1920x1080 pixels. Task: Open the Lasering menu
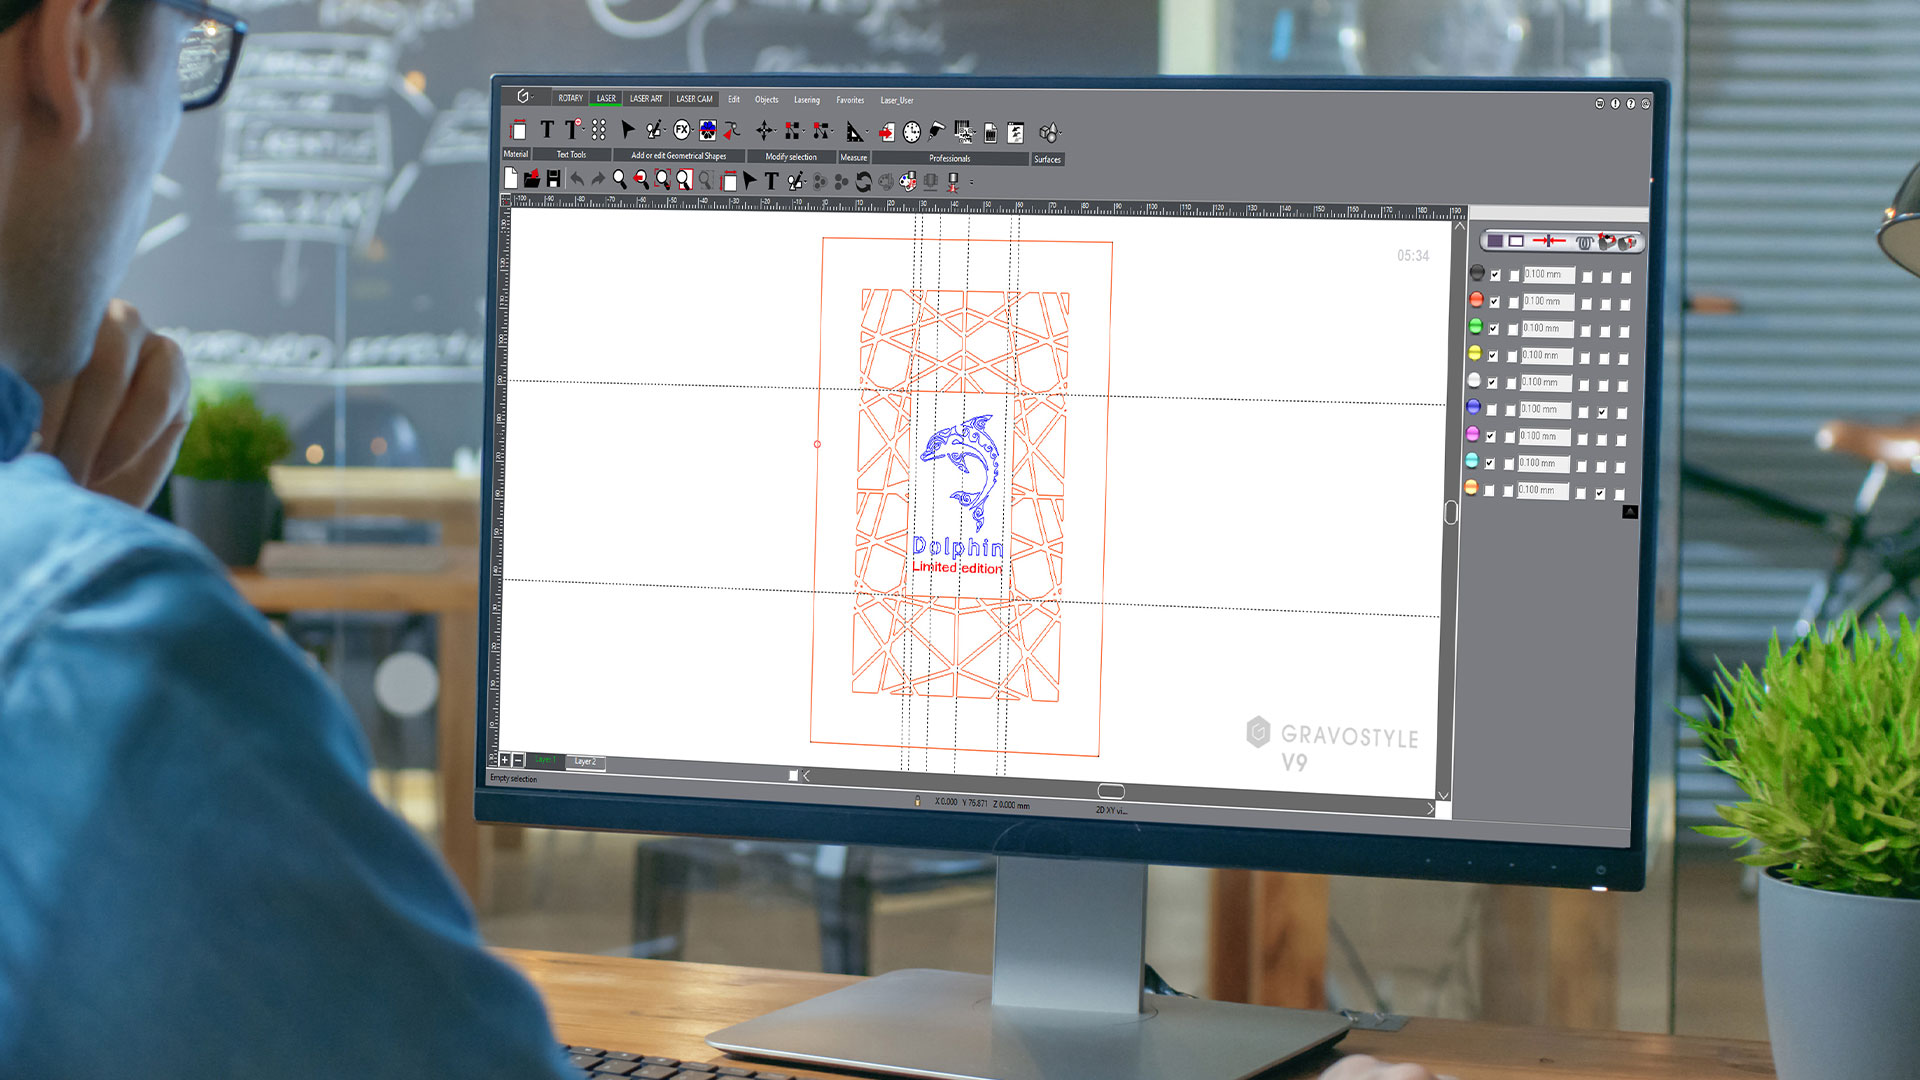(806, 100)
